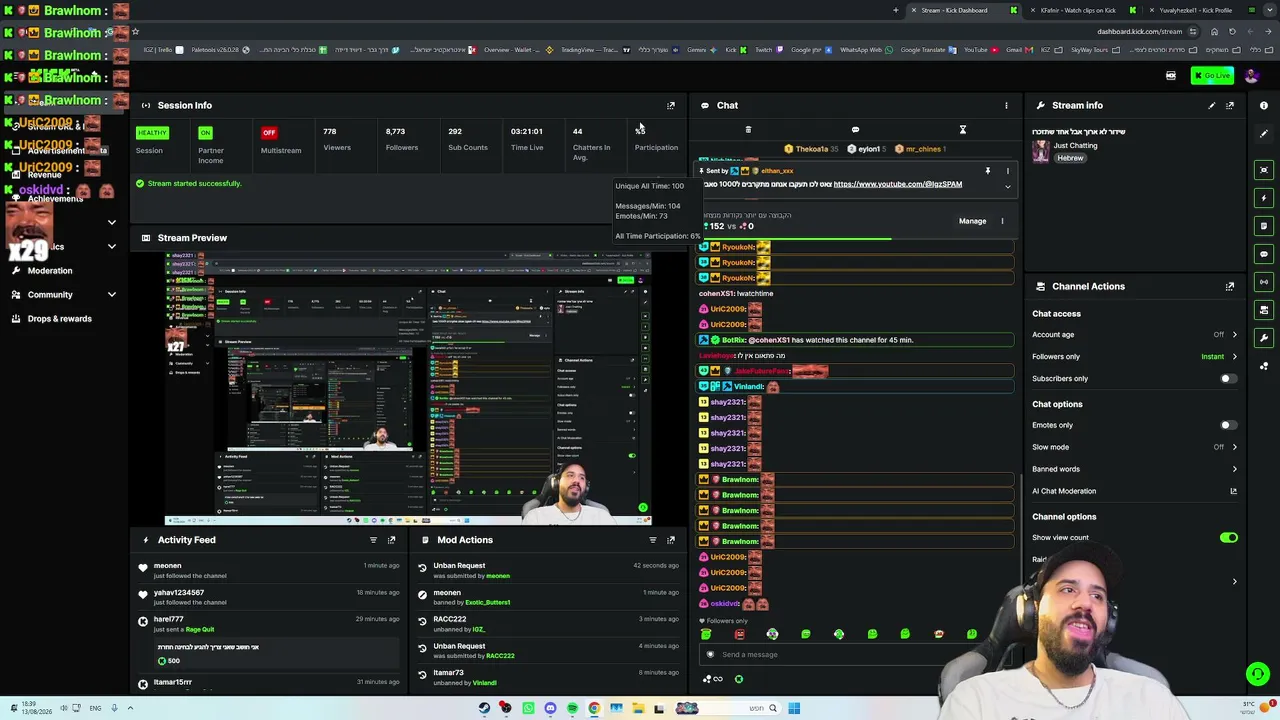Click the Stream Preview video thumbnail
Screen dimensions: 1280x720
pyautogui.click(x=408, y=387)
